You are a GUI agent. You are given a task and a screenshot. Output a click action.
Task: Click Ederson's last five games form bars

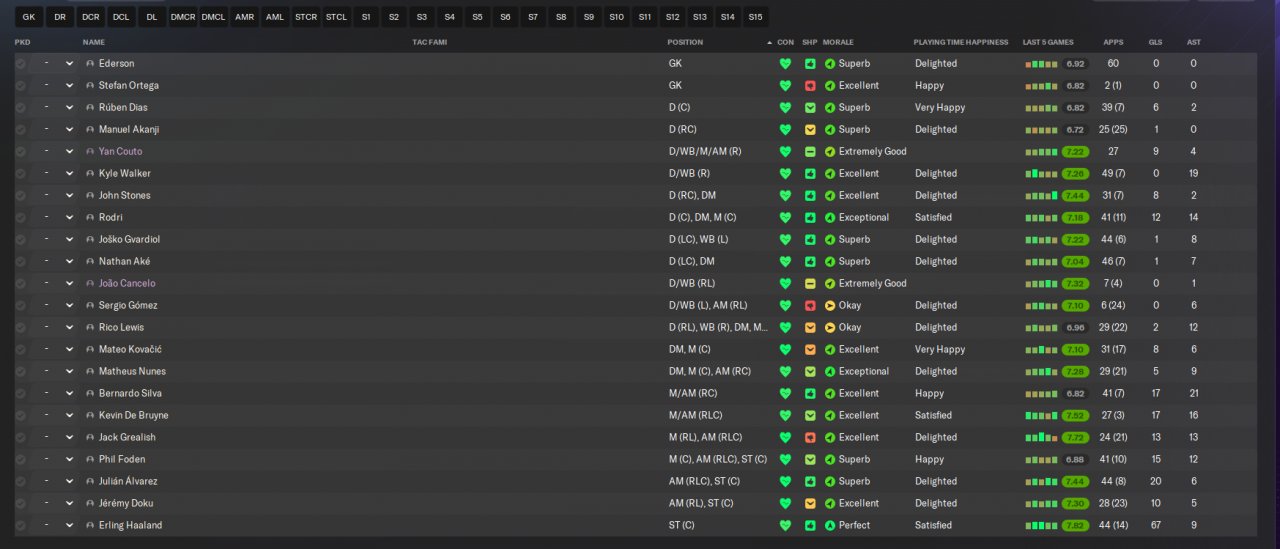[1041, 63]
